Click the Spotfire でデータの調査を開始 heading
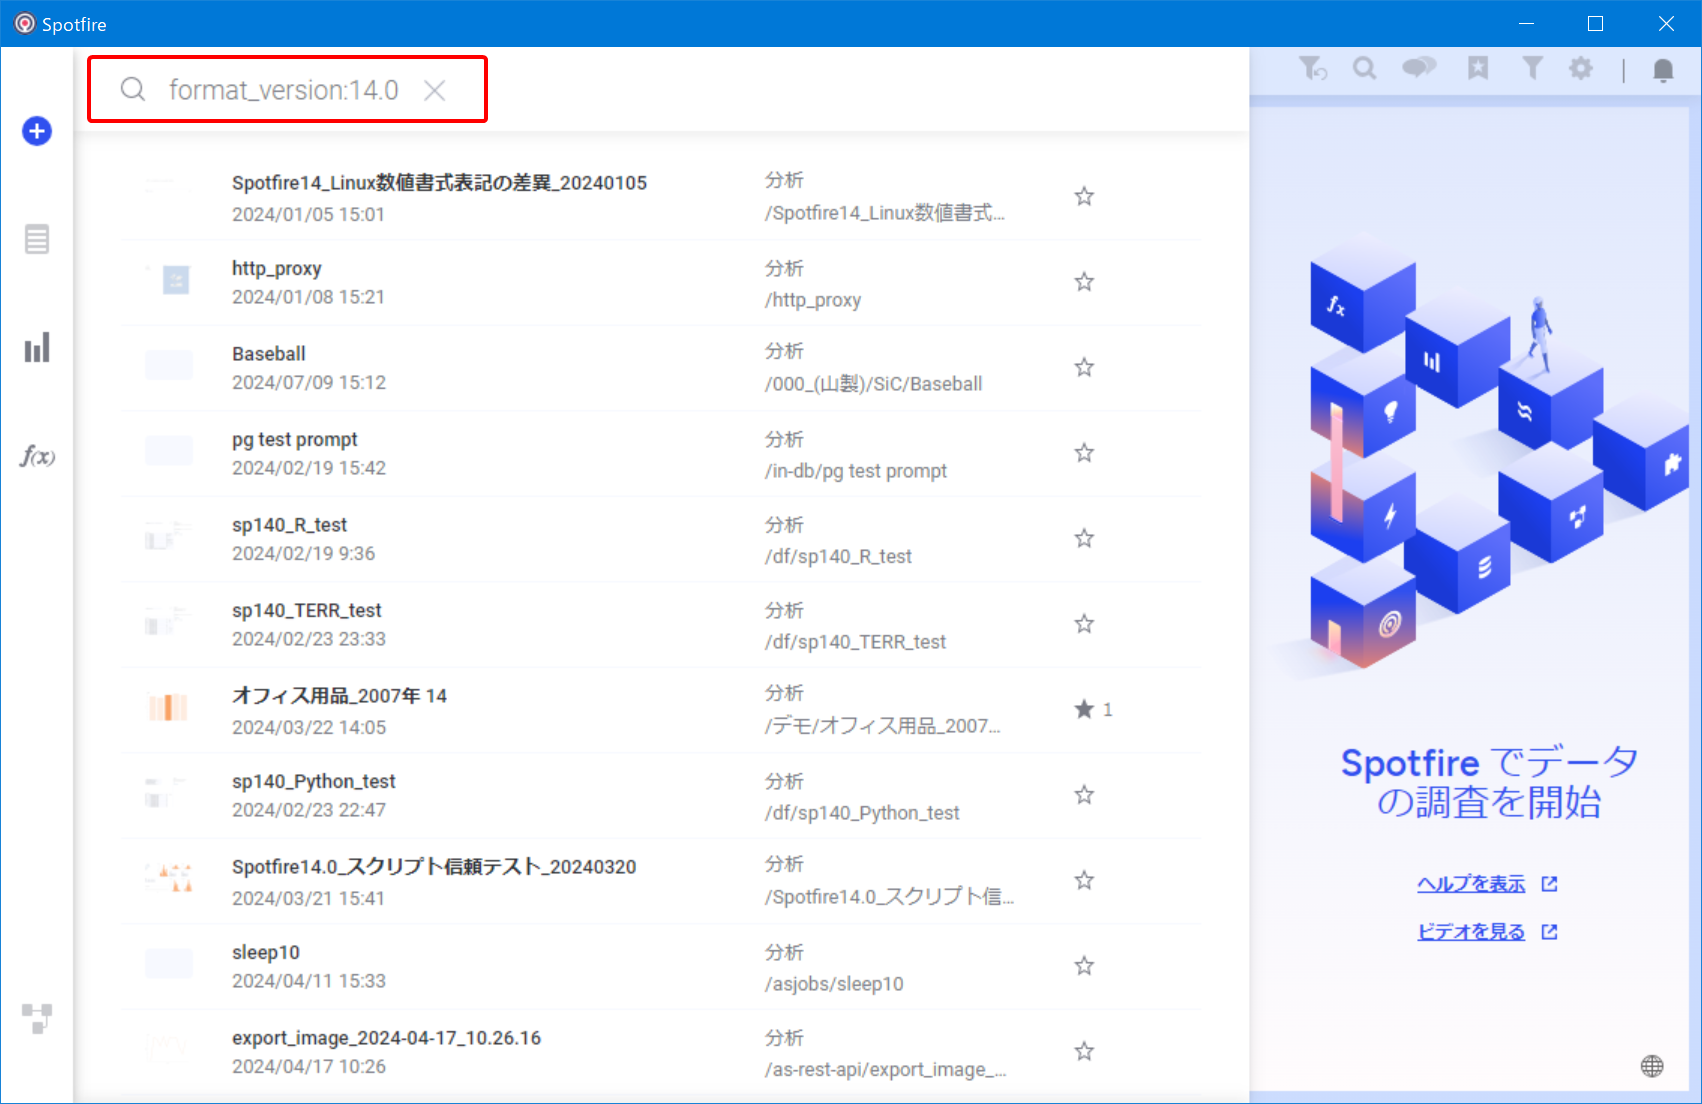Screen dimensions: 1702x1104 [x=1489, y=782]
